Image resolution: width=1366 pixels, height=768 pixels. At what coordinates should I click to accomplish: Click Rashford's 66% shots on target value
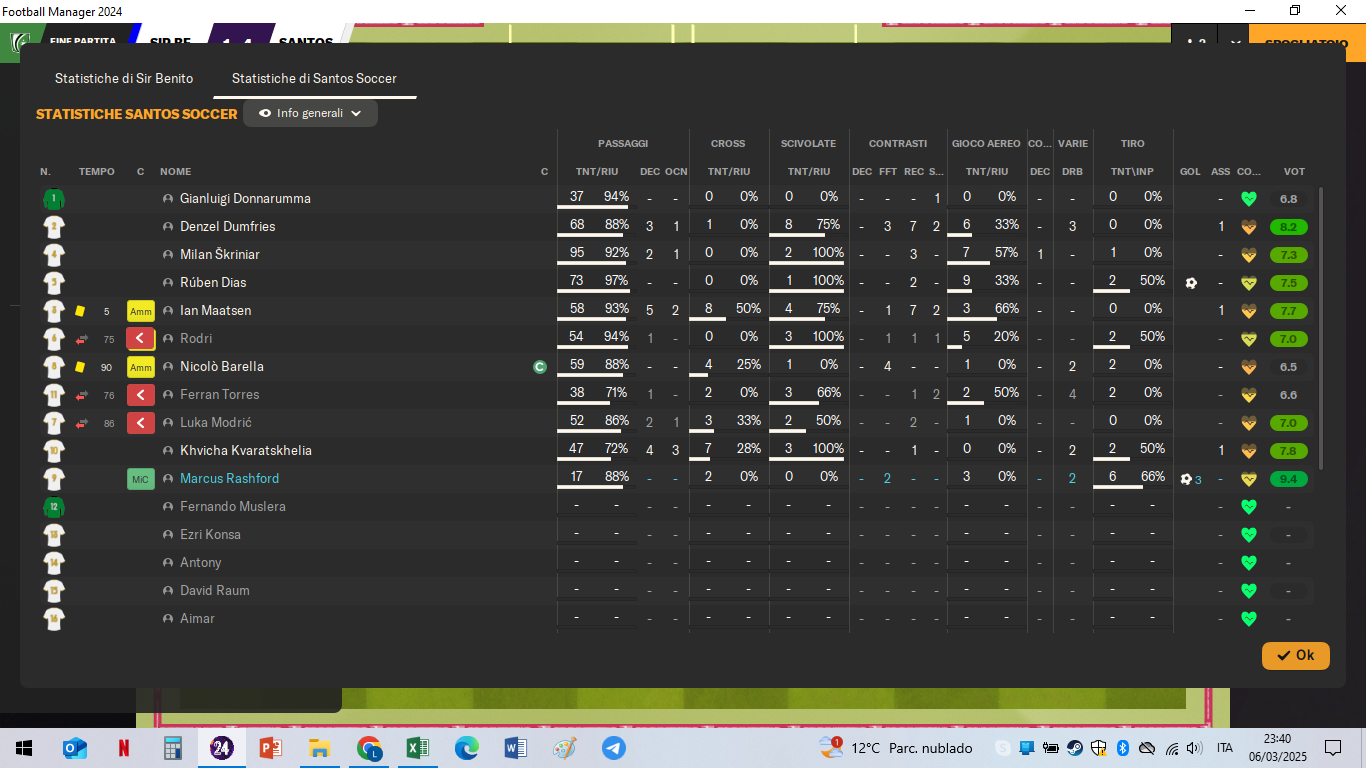coord(1152,477)
